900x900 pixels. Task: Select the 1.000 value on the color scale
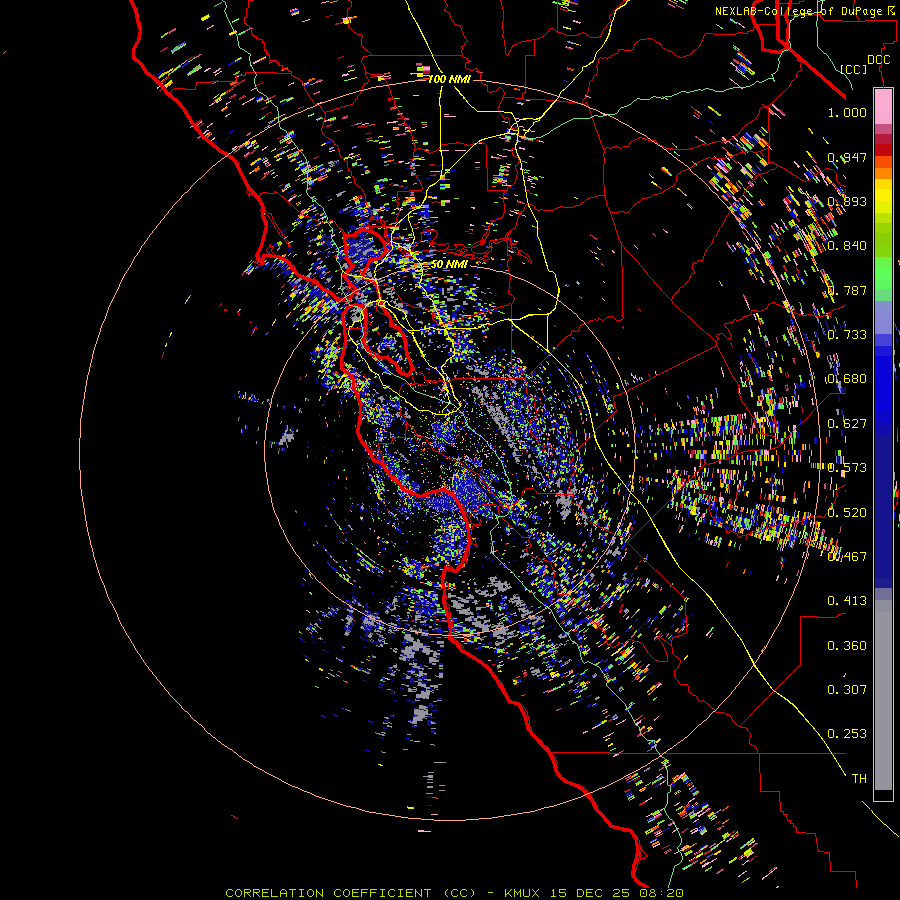[x=847, y=112]
